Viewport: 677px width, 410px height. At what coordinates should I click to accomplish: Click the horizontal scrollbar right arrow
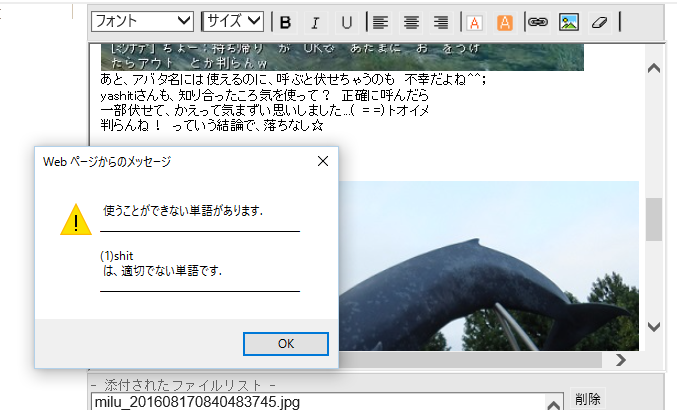click(620, 359)
